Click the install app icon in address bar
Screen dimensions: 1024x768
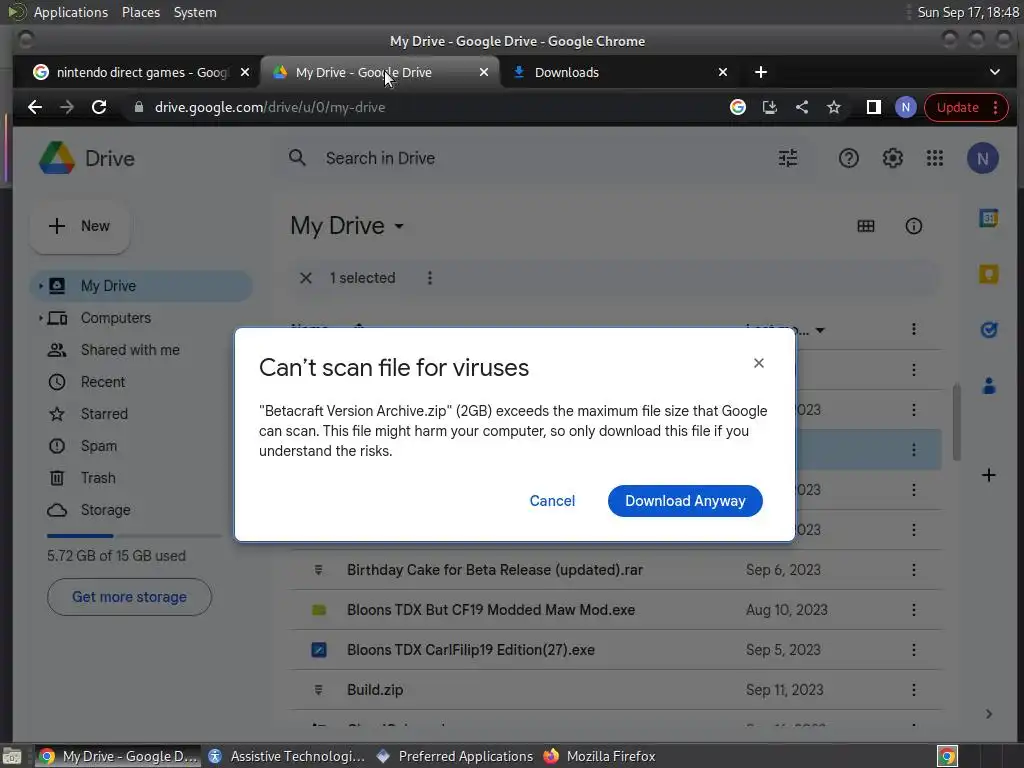[x=770, y=107]
